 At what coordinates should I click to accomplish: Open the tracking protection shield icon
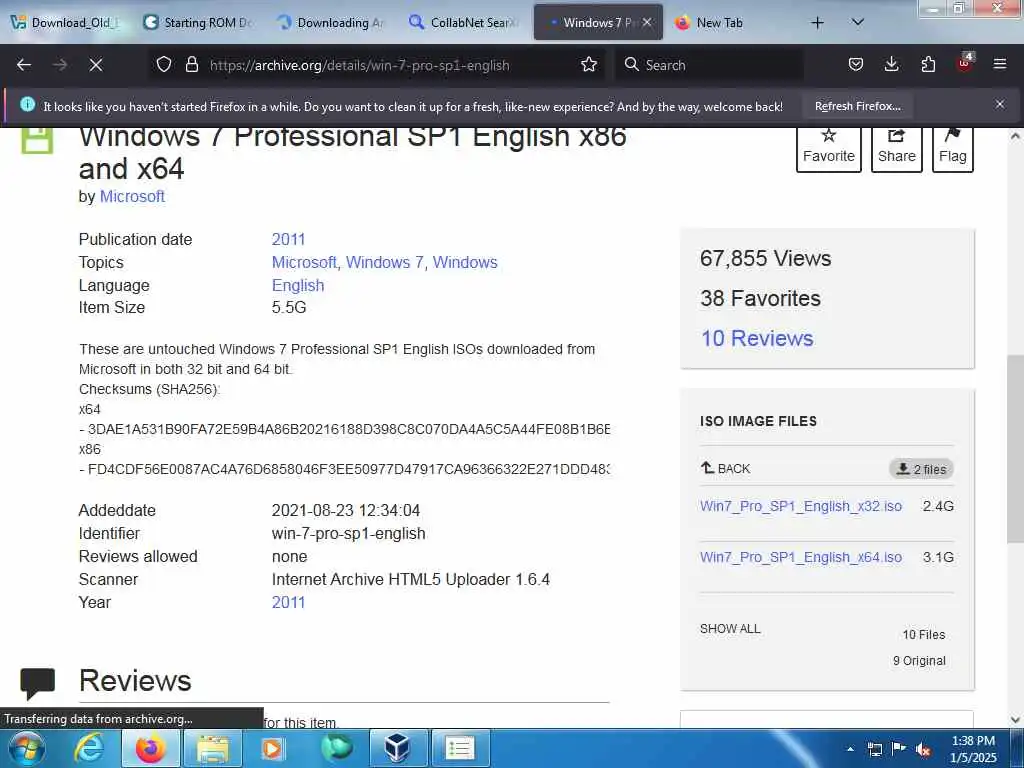164,64
